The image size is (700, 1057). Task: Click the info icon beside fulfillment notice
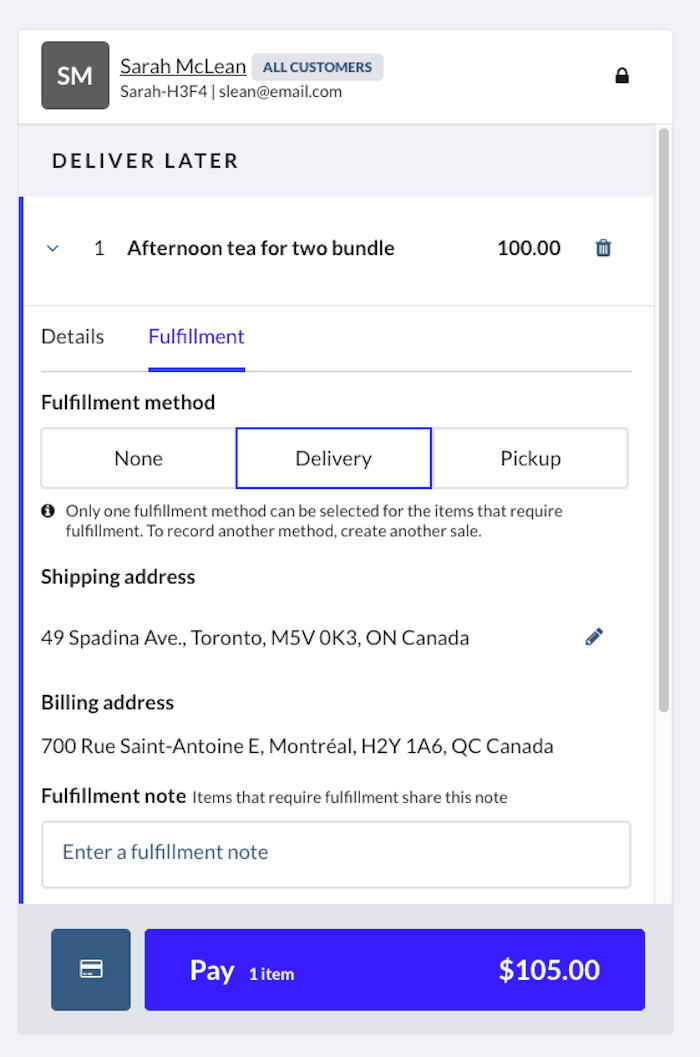48,511
